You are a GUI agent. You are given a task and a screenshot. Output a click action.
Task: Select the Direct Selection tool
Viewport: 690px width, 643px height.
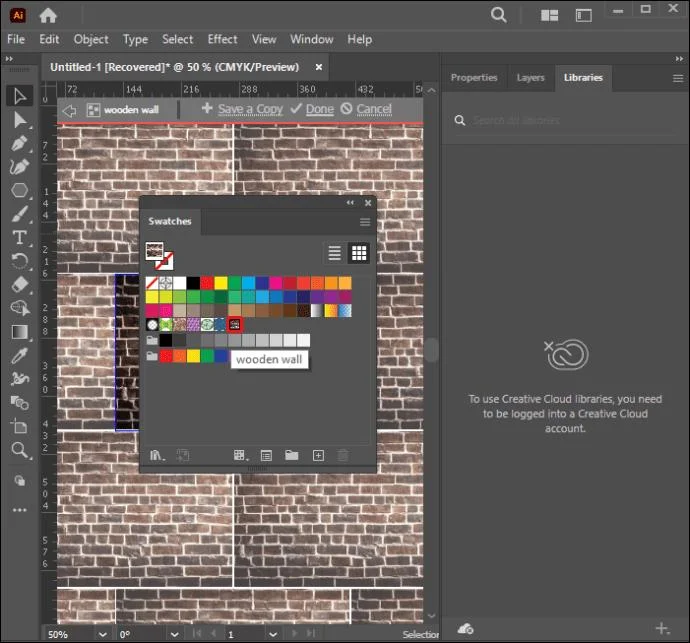pos(20,120)
